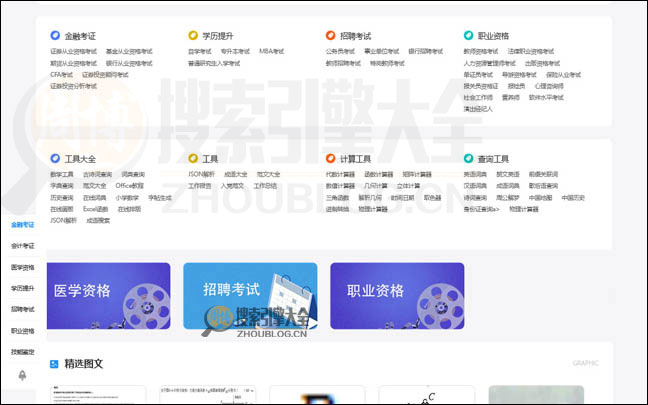
Task: Click the teal icon beside 职业资格 heading
Action: click(x=468, y=36)
